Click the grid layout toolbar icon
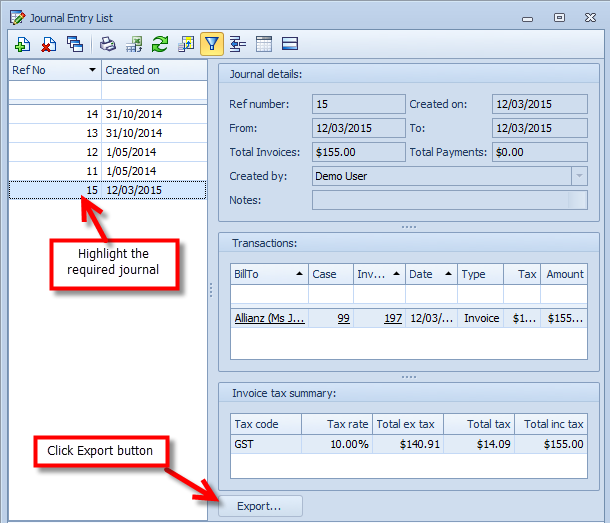 click(x=264, y=44)
